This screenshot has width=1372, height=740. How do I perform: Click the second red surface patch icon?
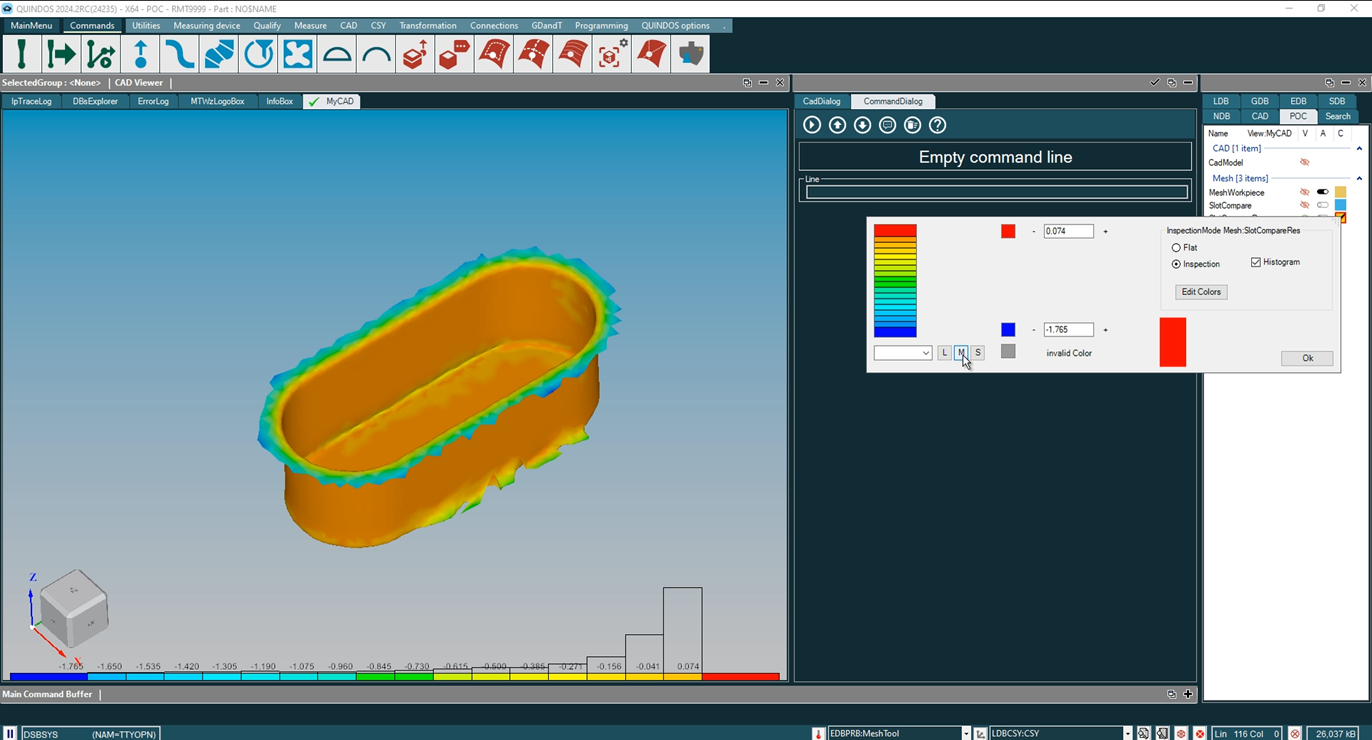coord(534,54)
